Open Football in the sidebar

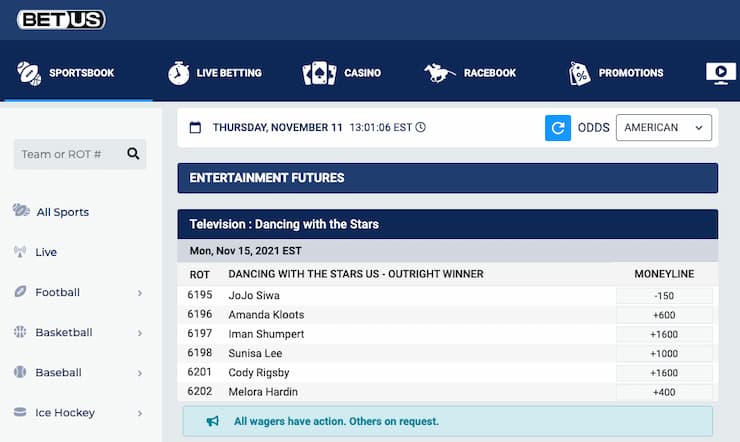58,292
